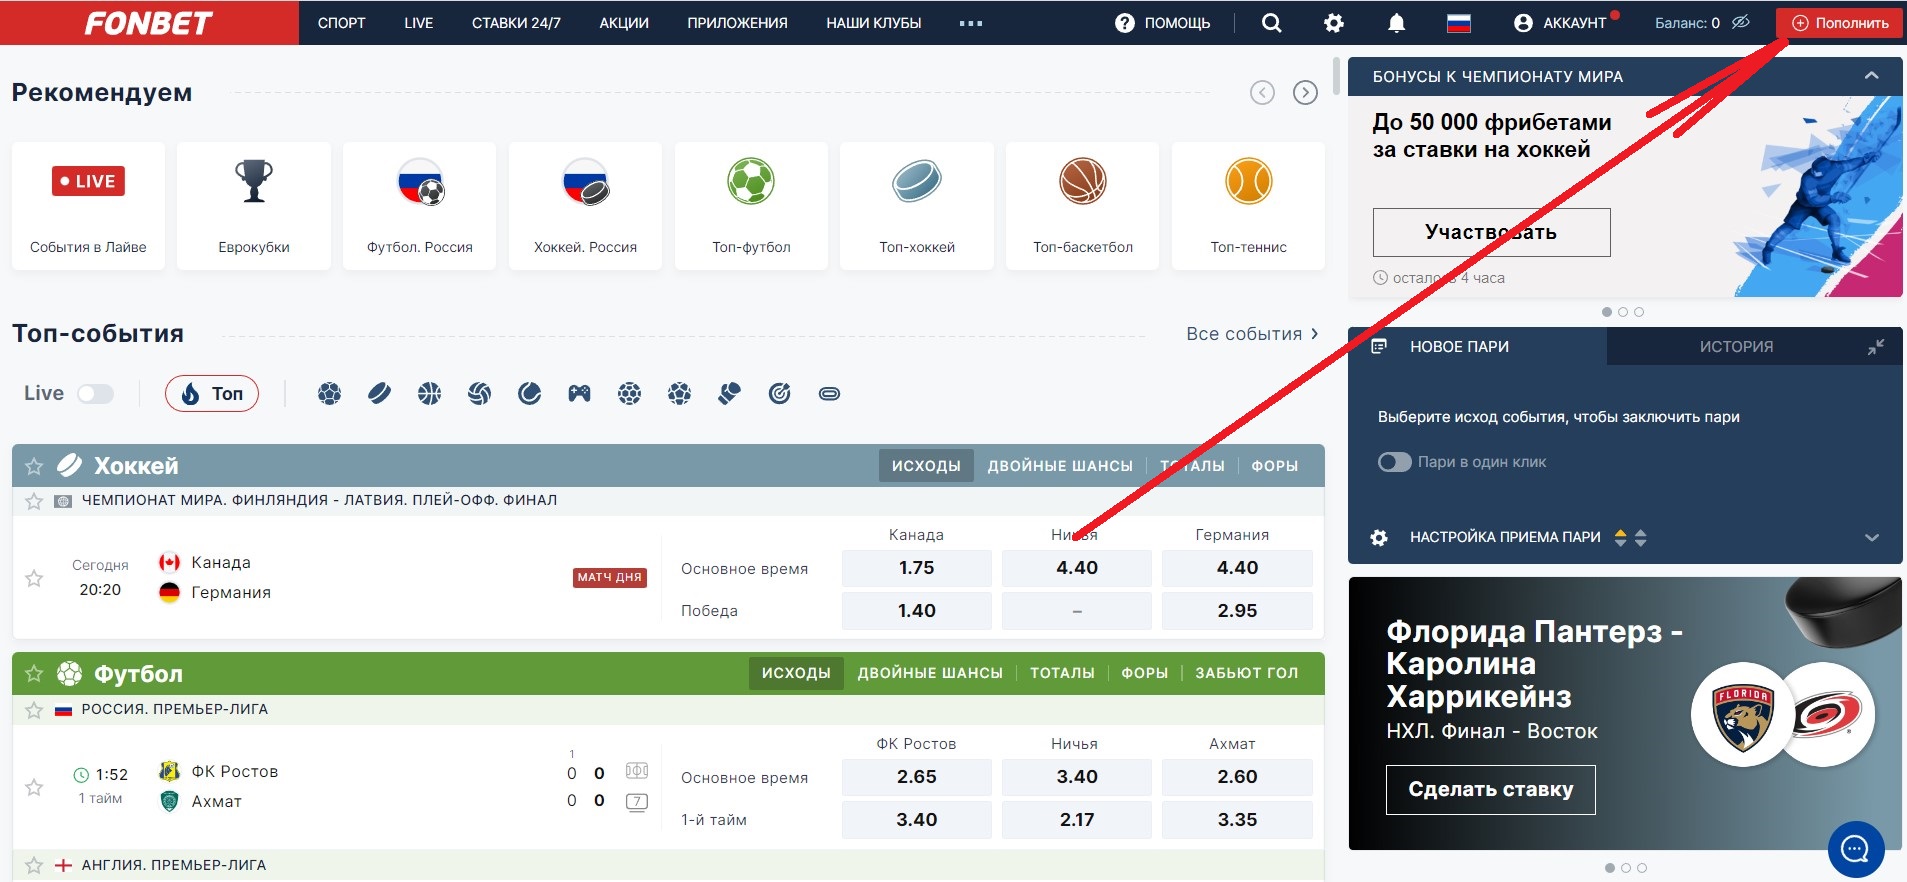
Task: Expand Настройка приема пари section
Action: [x=1872, y=537]
